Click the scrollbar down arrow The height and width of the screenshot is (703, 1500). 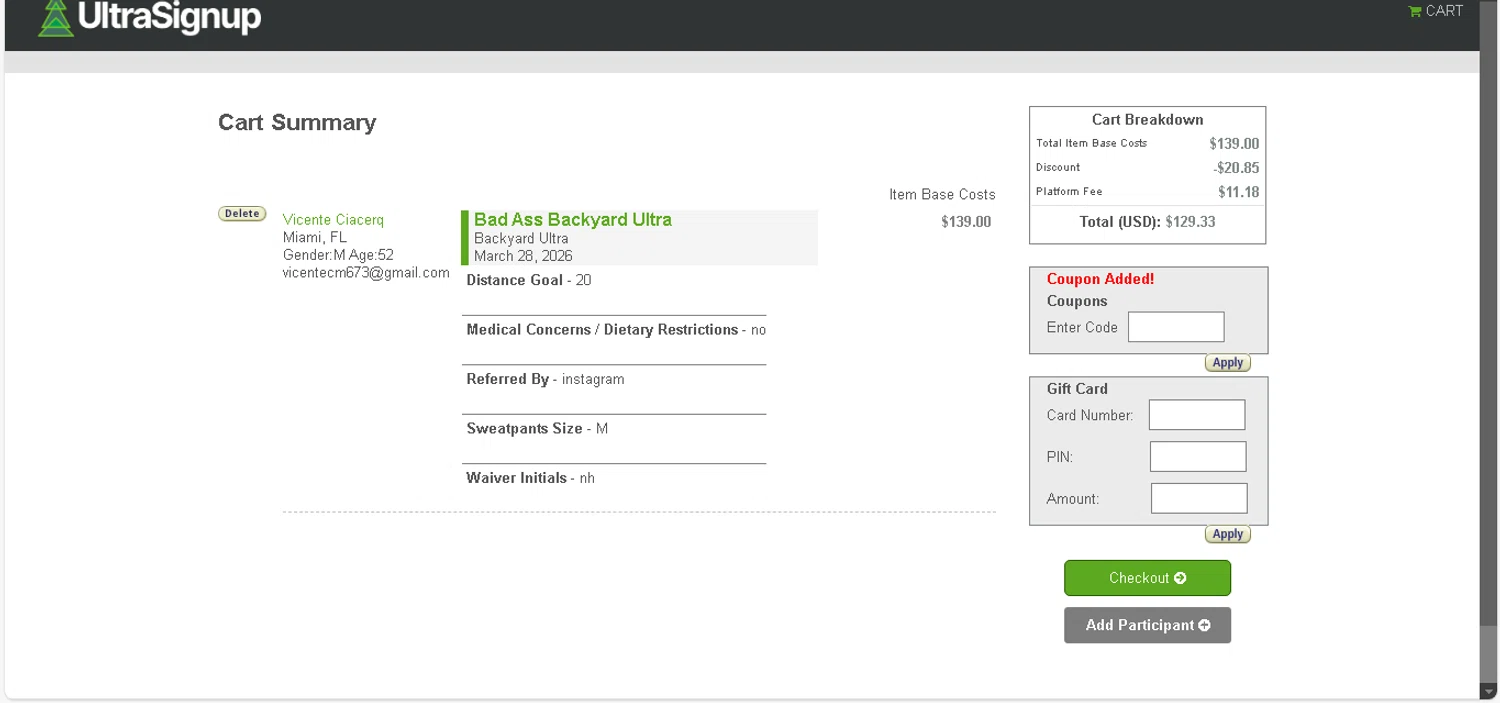1489,692
